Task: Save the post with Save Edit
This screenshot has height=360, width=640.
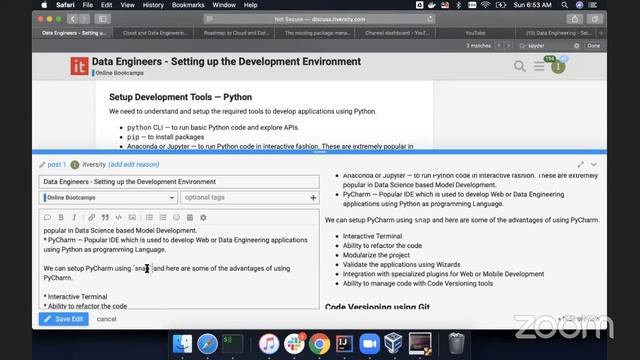Action: pyautogui.click(x=64, y=319)
